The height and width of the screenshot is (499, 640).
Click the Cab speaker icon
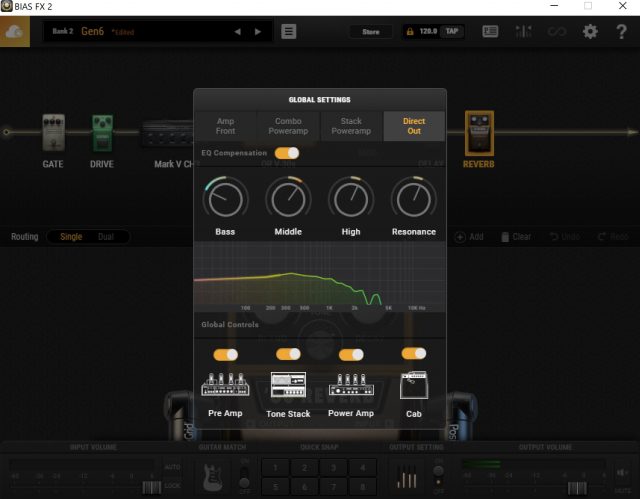(x=414, y=384)
